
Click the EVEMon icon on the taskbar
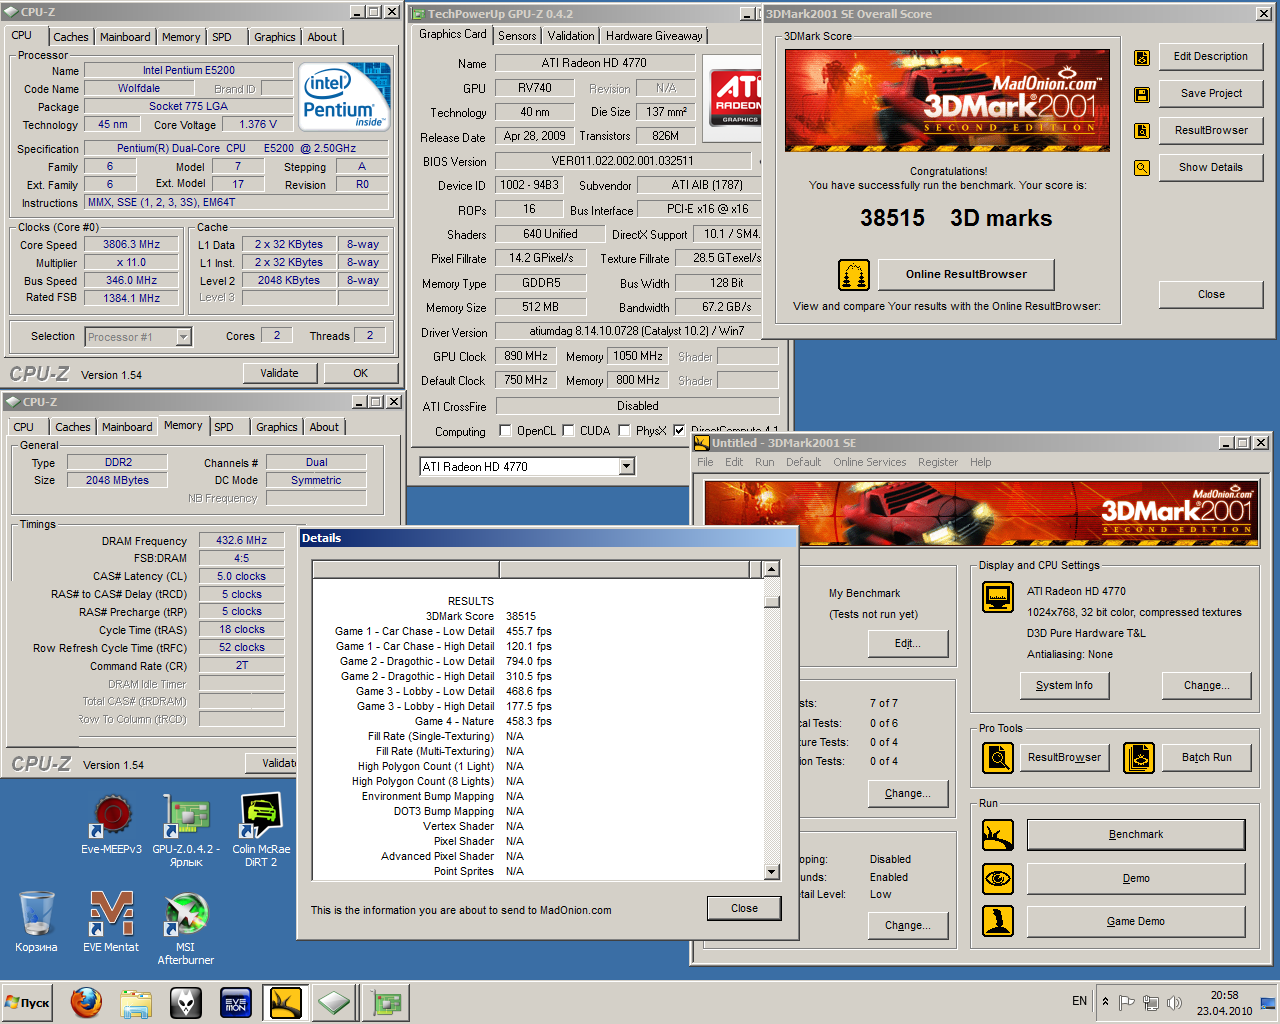point(236,1002)
